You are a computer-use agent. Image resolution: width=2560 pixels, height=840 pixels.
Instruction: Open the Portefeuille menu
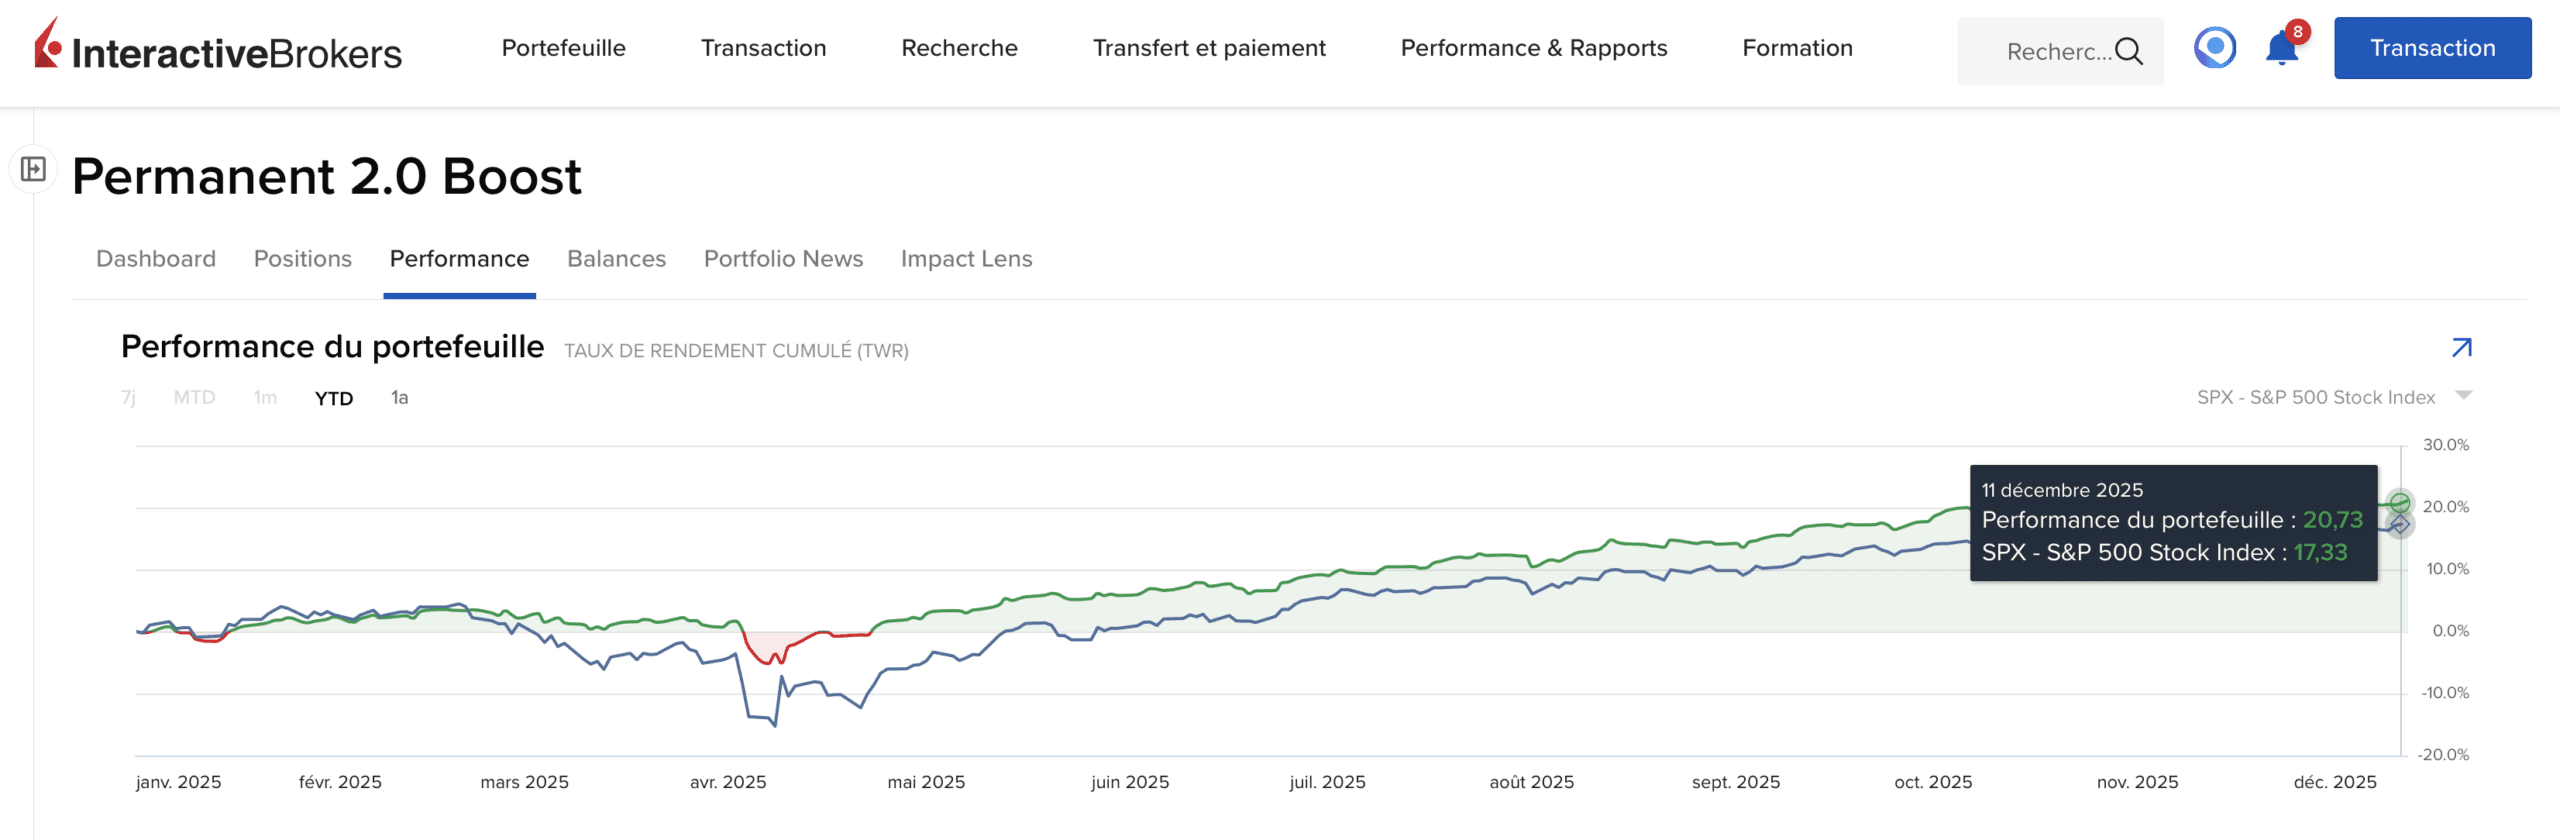pyautogui.click(x=563, y=48)
